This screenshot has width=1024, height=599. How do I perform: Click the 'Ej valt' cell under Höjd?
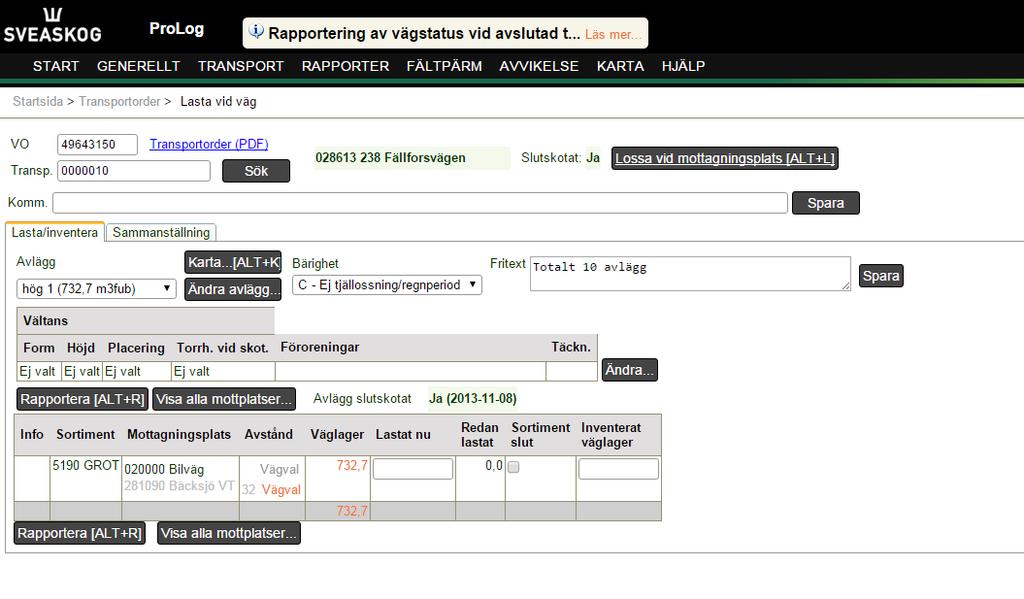click(x=82, y=371)
